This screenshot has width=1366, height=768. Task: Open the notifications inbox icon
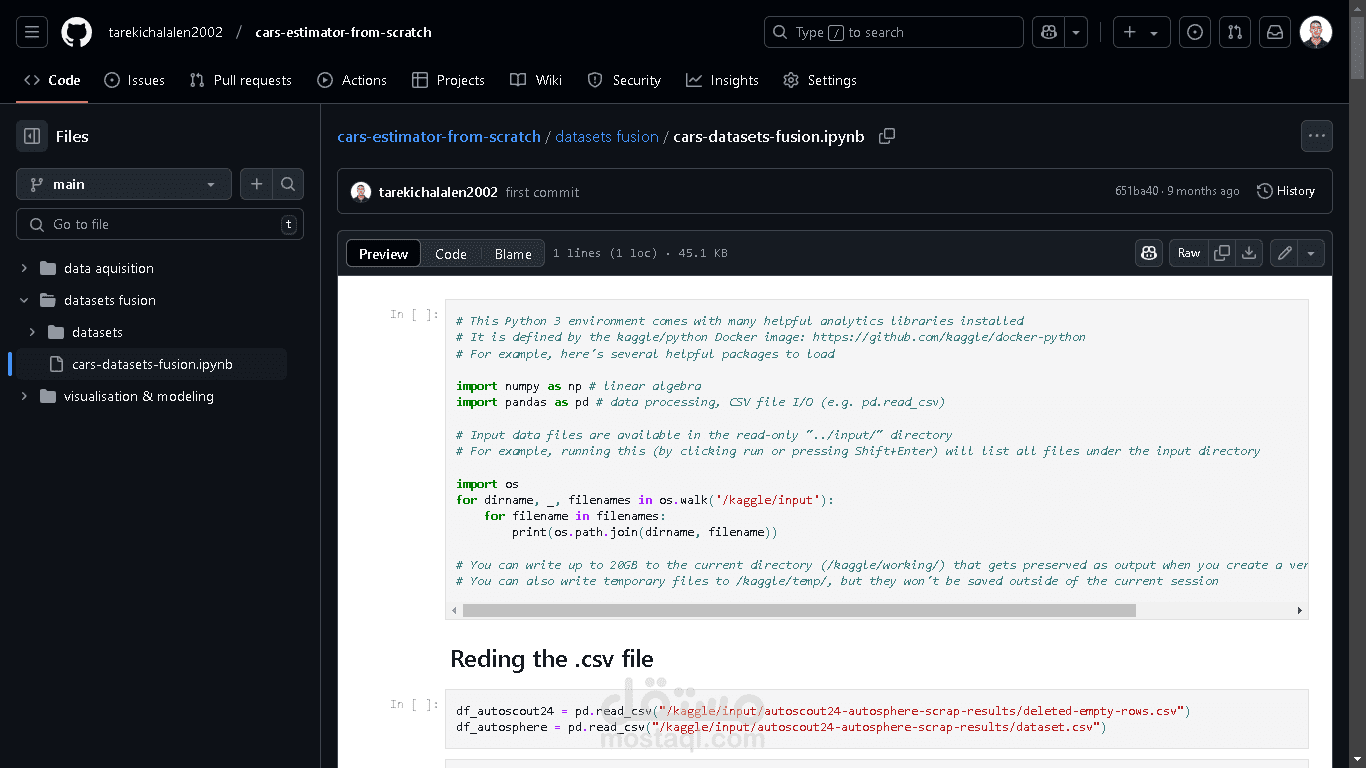point(1275,32)
